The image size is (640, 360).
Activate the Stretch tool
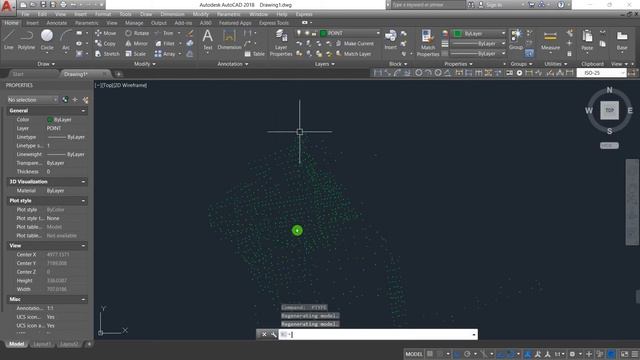[x=107, y=53]
